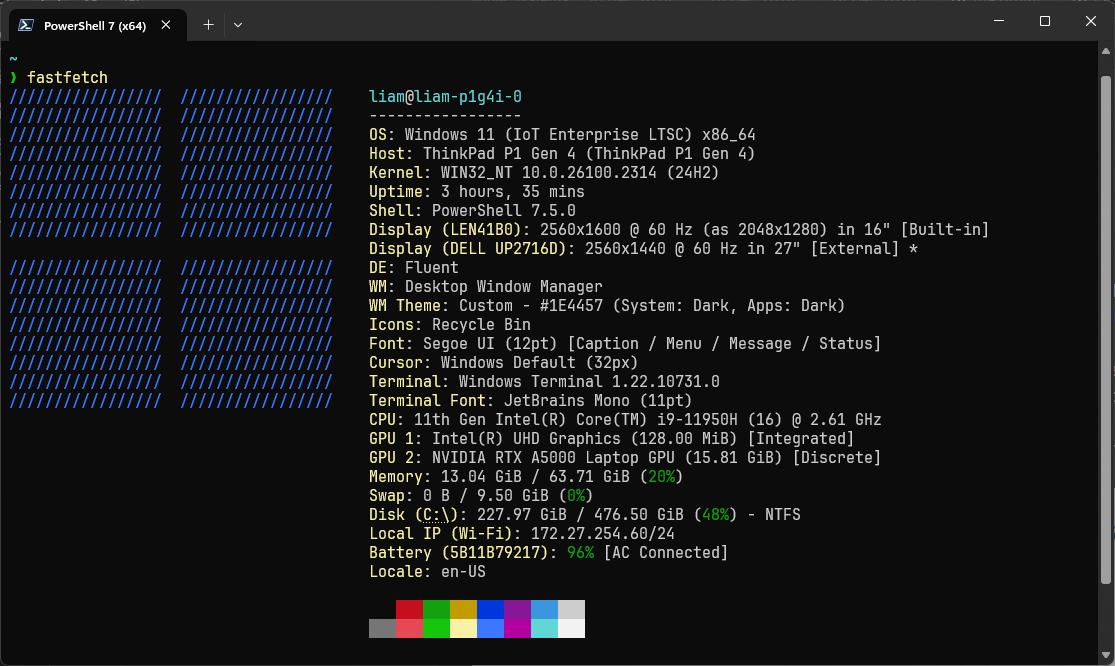This screenshot has width=1115, height=666.
Task: Click the white swatch in bottom row
Action: point(572,628)
